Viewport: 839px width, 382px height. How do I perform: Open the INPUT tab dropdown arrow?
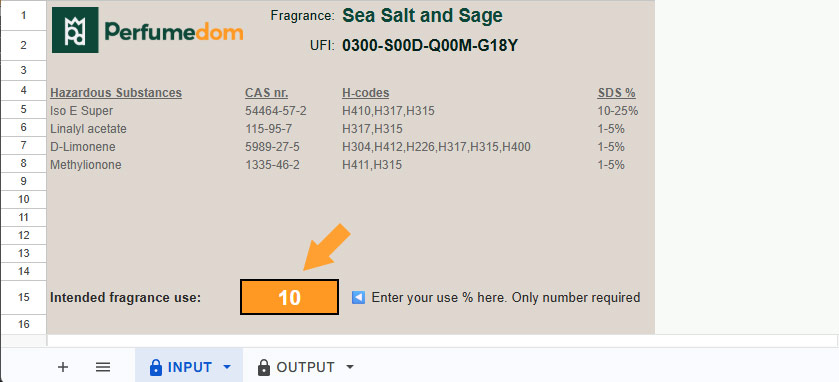coord(227,367)
